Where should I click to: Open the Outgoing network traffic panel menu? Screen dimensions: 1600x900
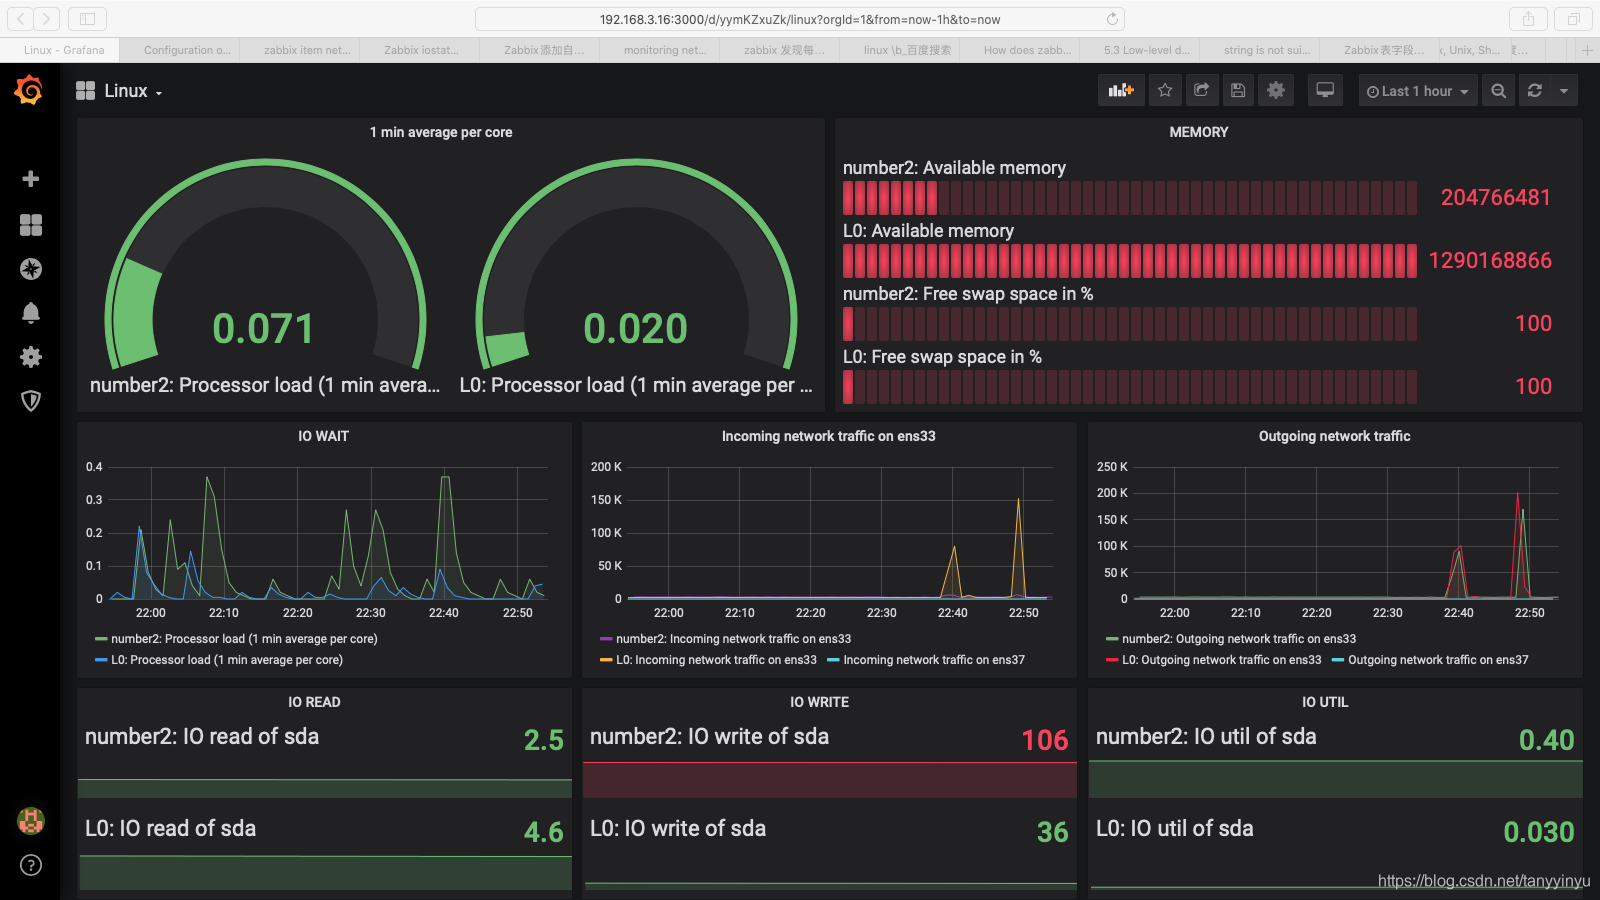(x=1335, y=436)
